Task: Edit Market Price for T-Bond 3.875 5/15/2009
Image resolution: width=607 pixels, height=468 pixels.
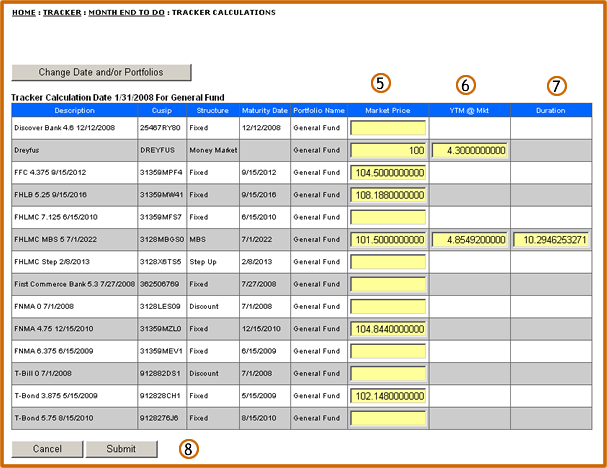Action: pyautogui.click(x=388, y=396)
